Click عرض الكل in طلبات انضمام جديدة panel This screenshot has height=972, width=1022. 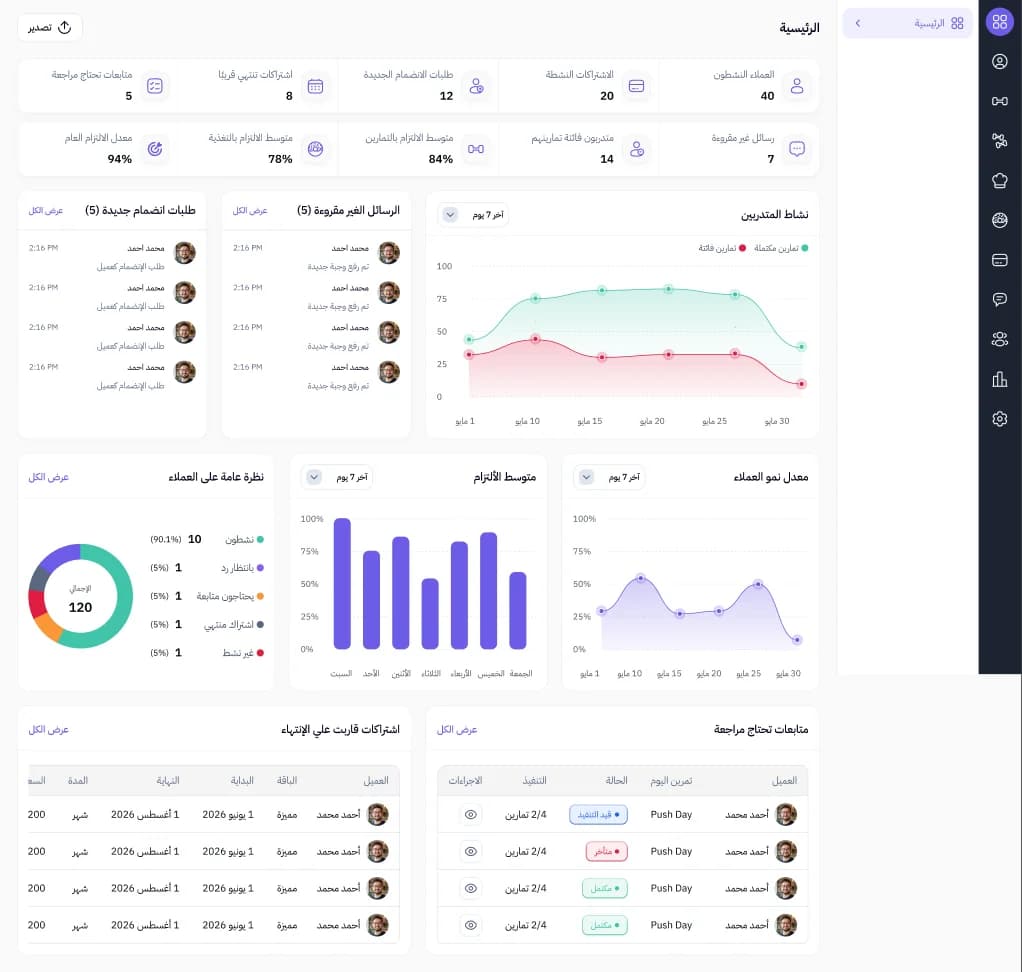[46, 211]
